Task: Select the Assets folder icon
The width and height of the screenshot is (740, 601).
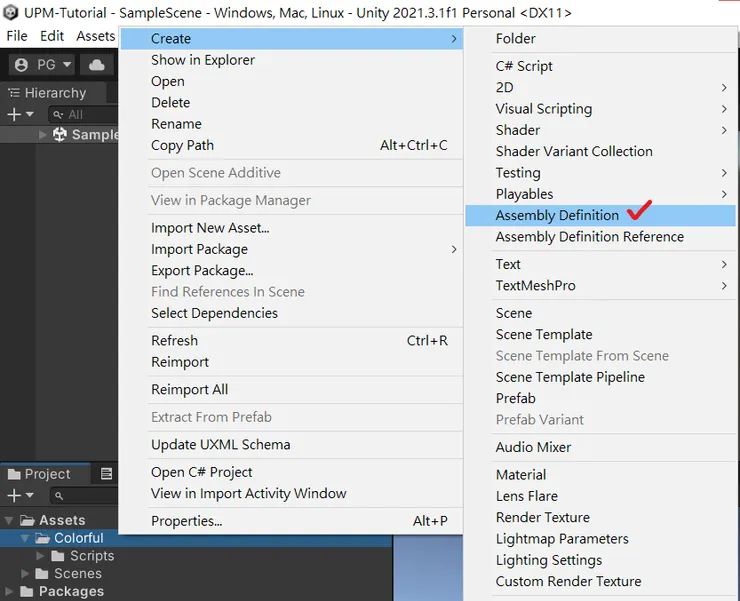Action: tap(27, 520)
